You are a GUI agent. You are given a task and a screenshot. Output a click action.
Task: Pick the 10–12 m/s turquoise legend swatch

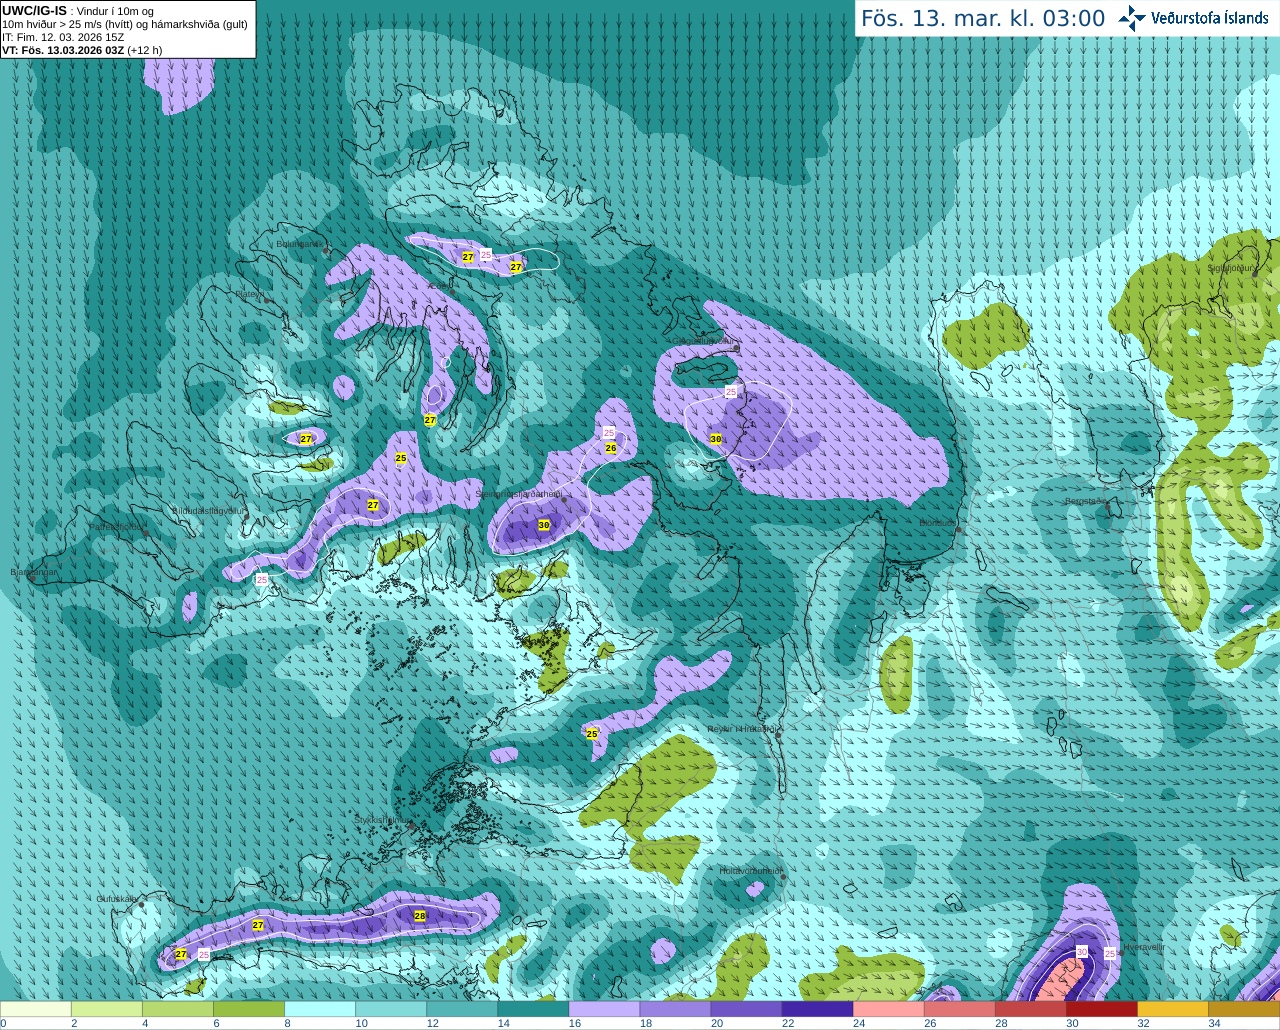(x=391, y=1009)
